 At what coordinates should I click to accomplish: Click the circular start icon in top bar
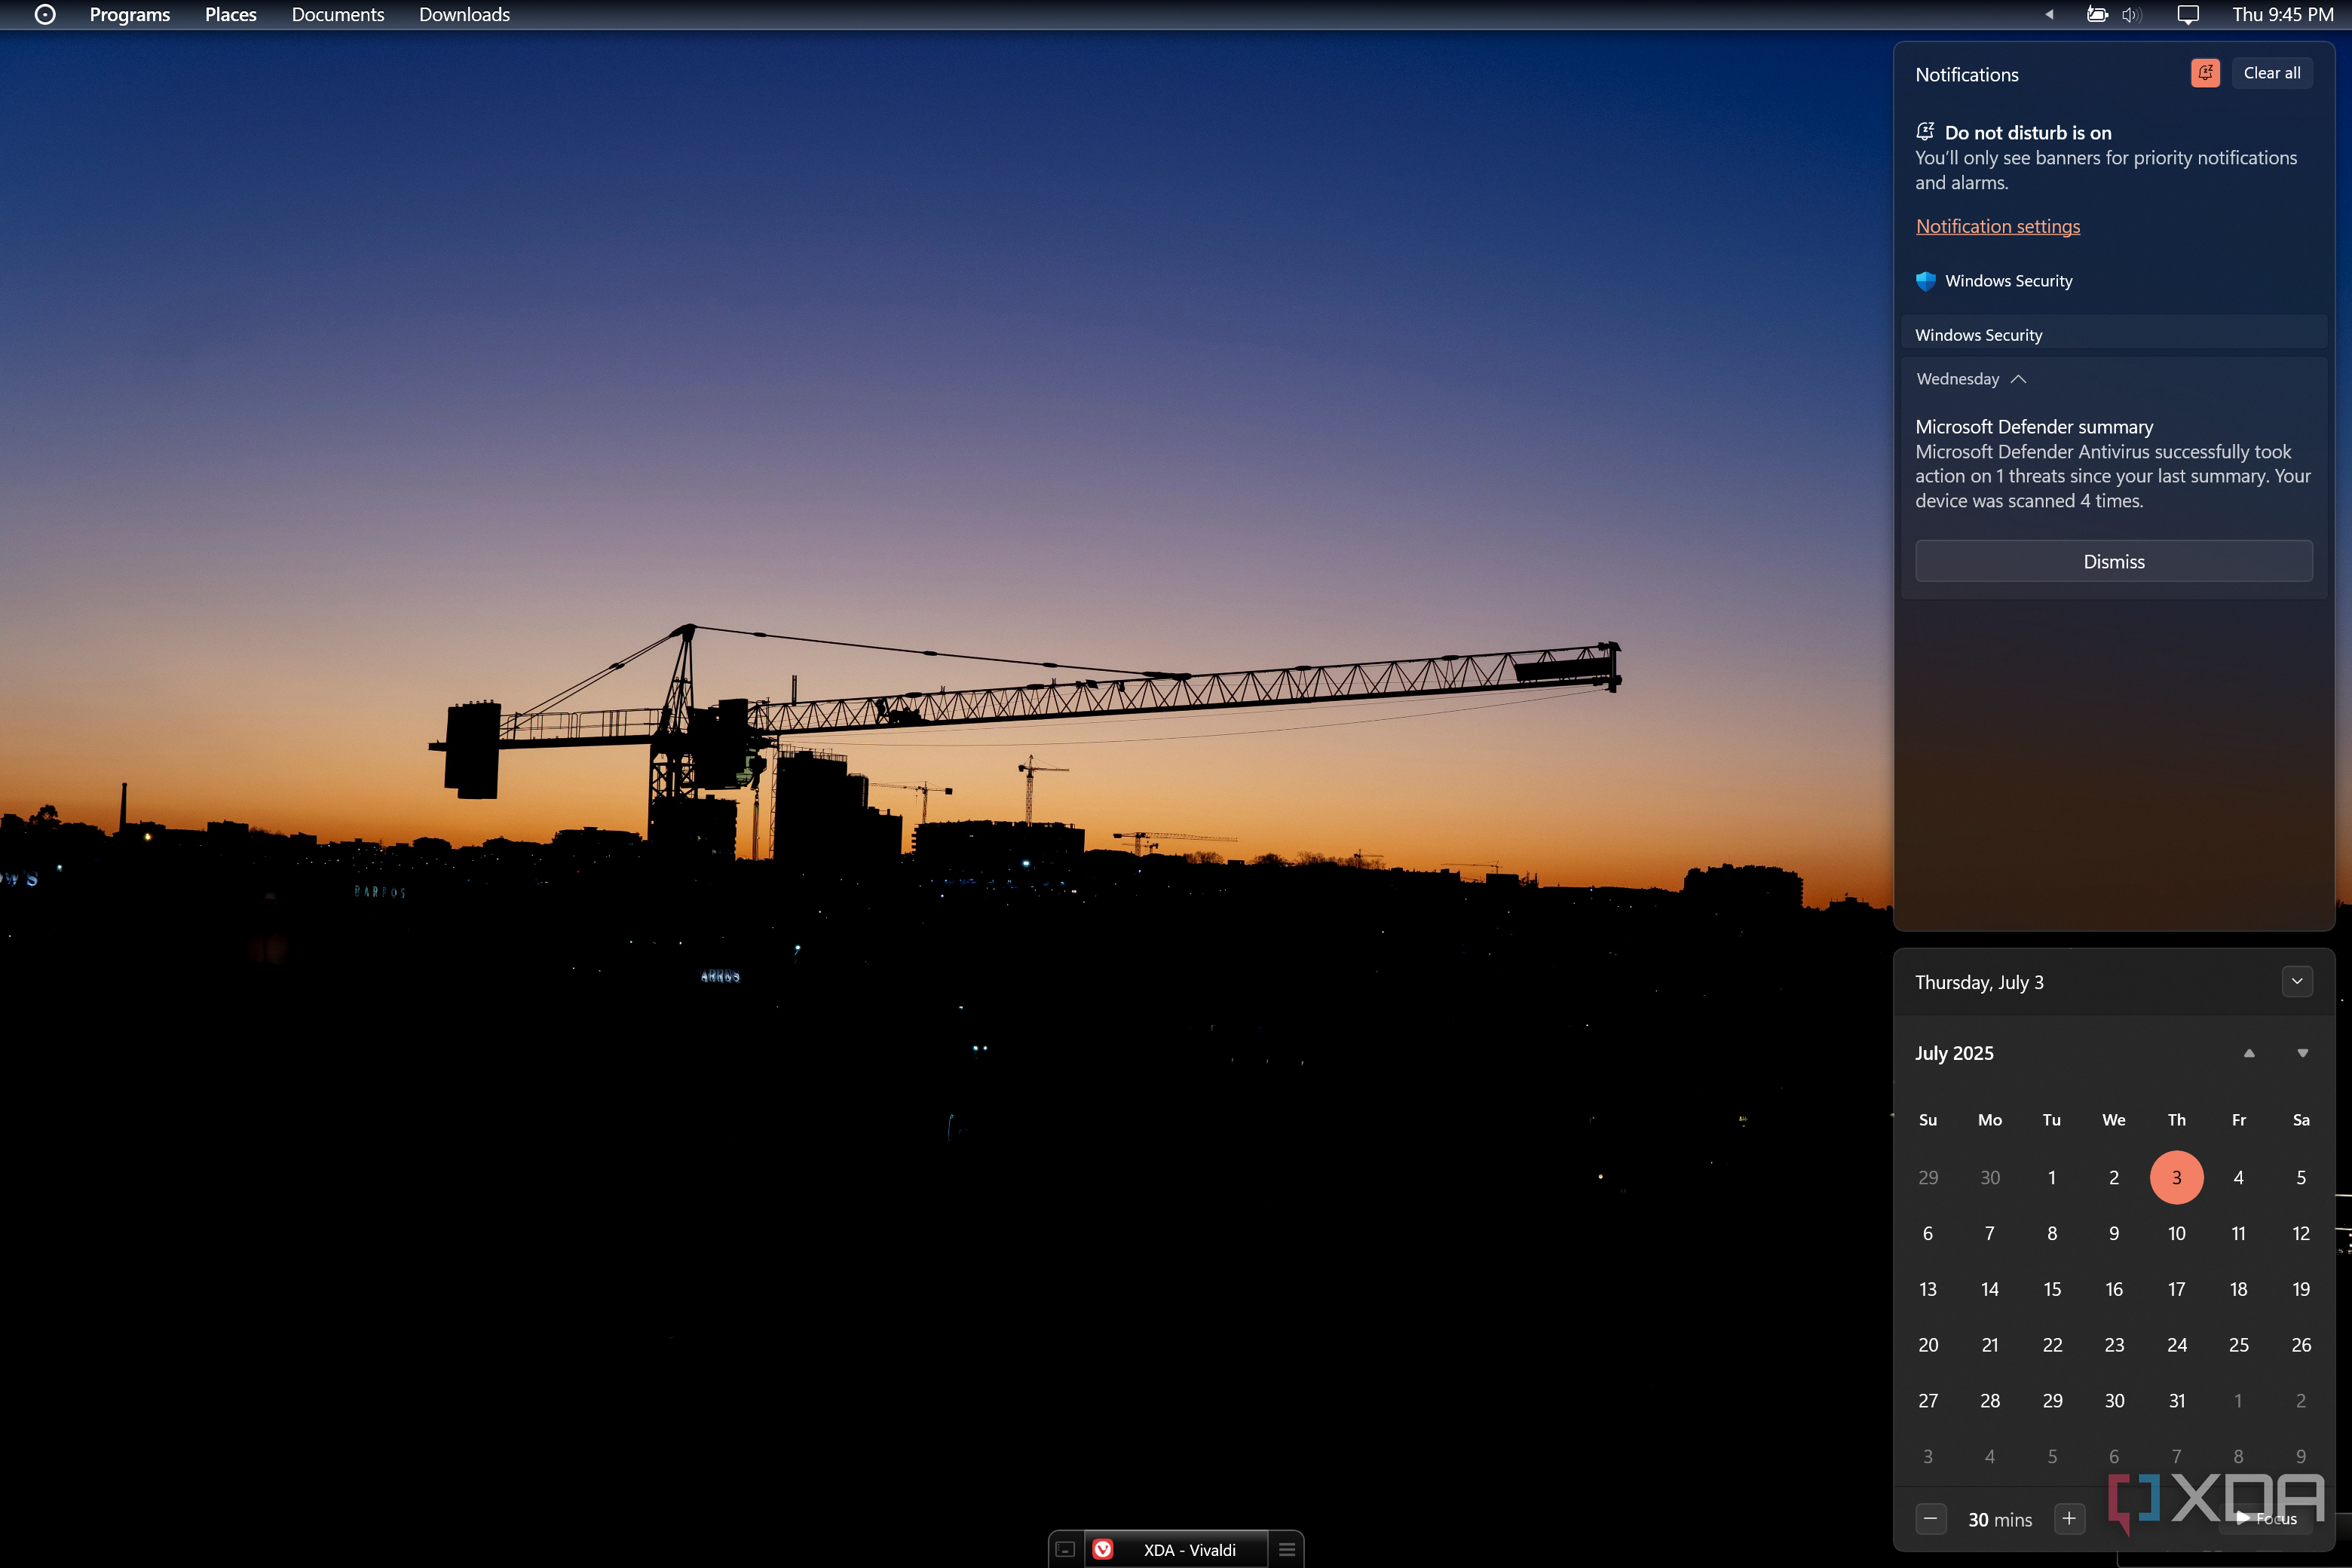pyautogui.click(x=45, y=14)
